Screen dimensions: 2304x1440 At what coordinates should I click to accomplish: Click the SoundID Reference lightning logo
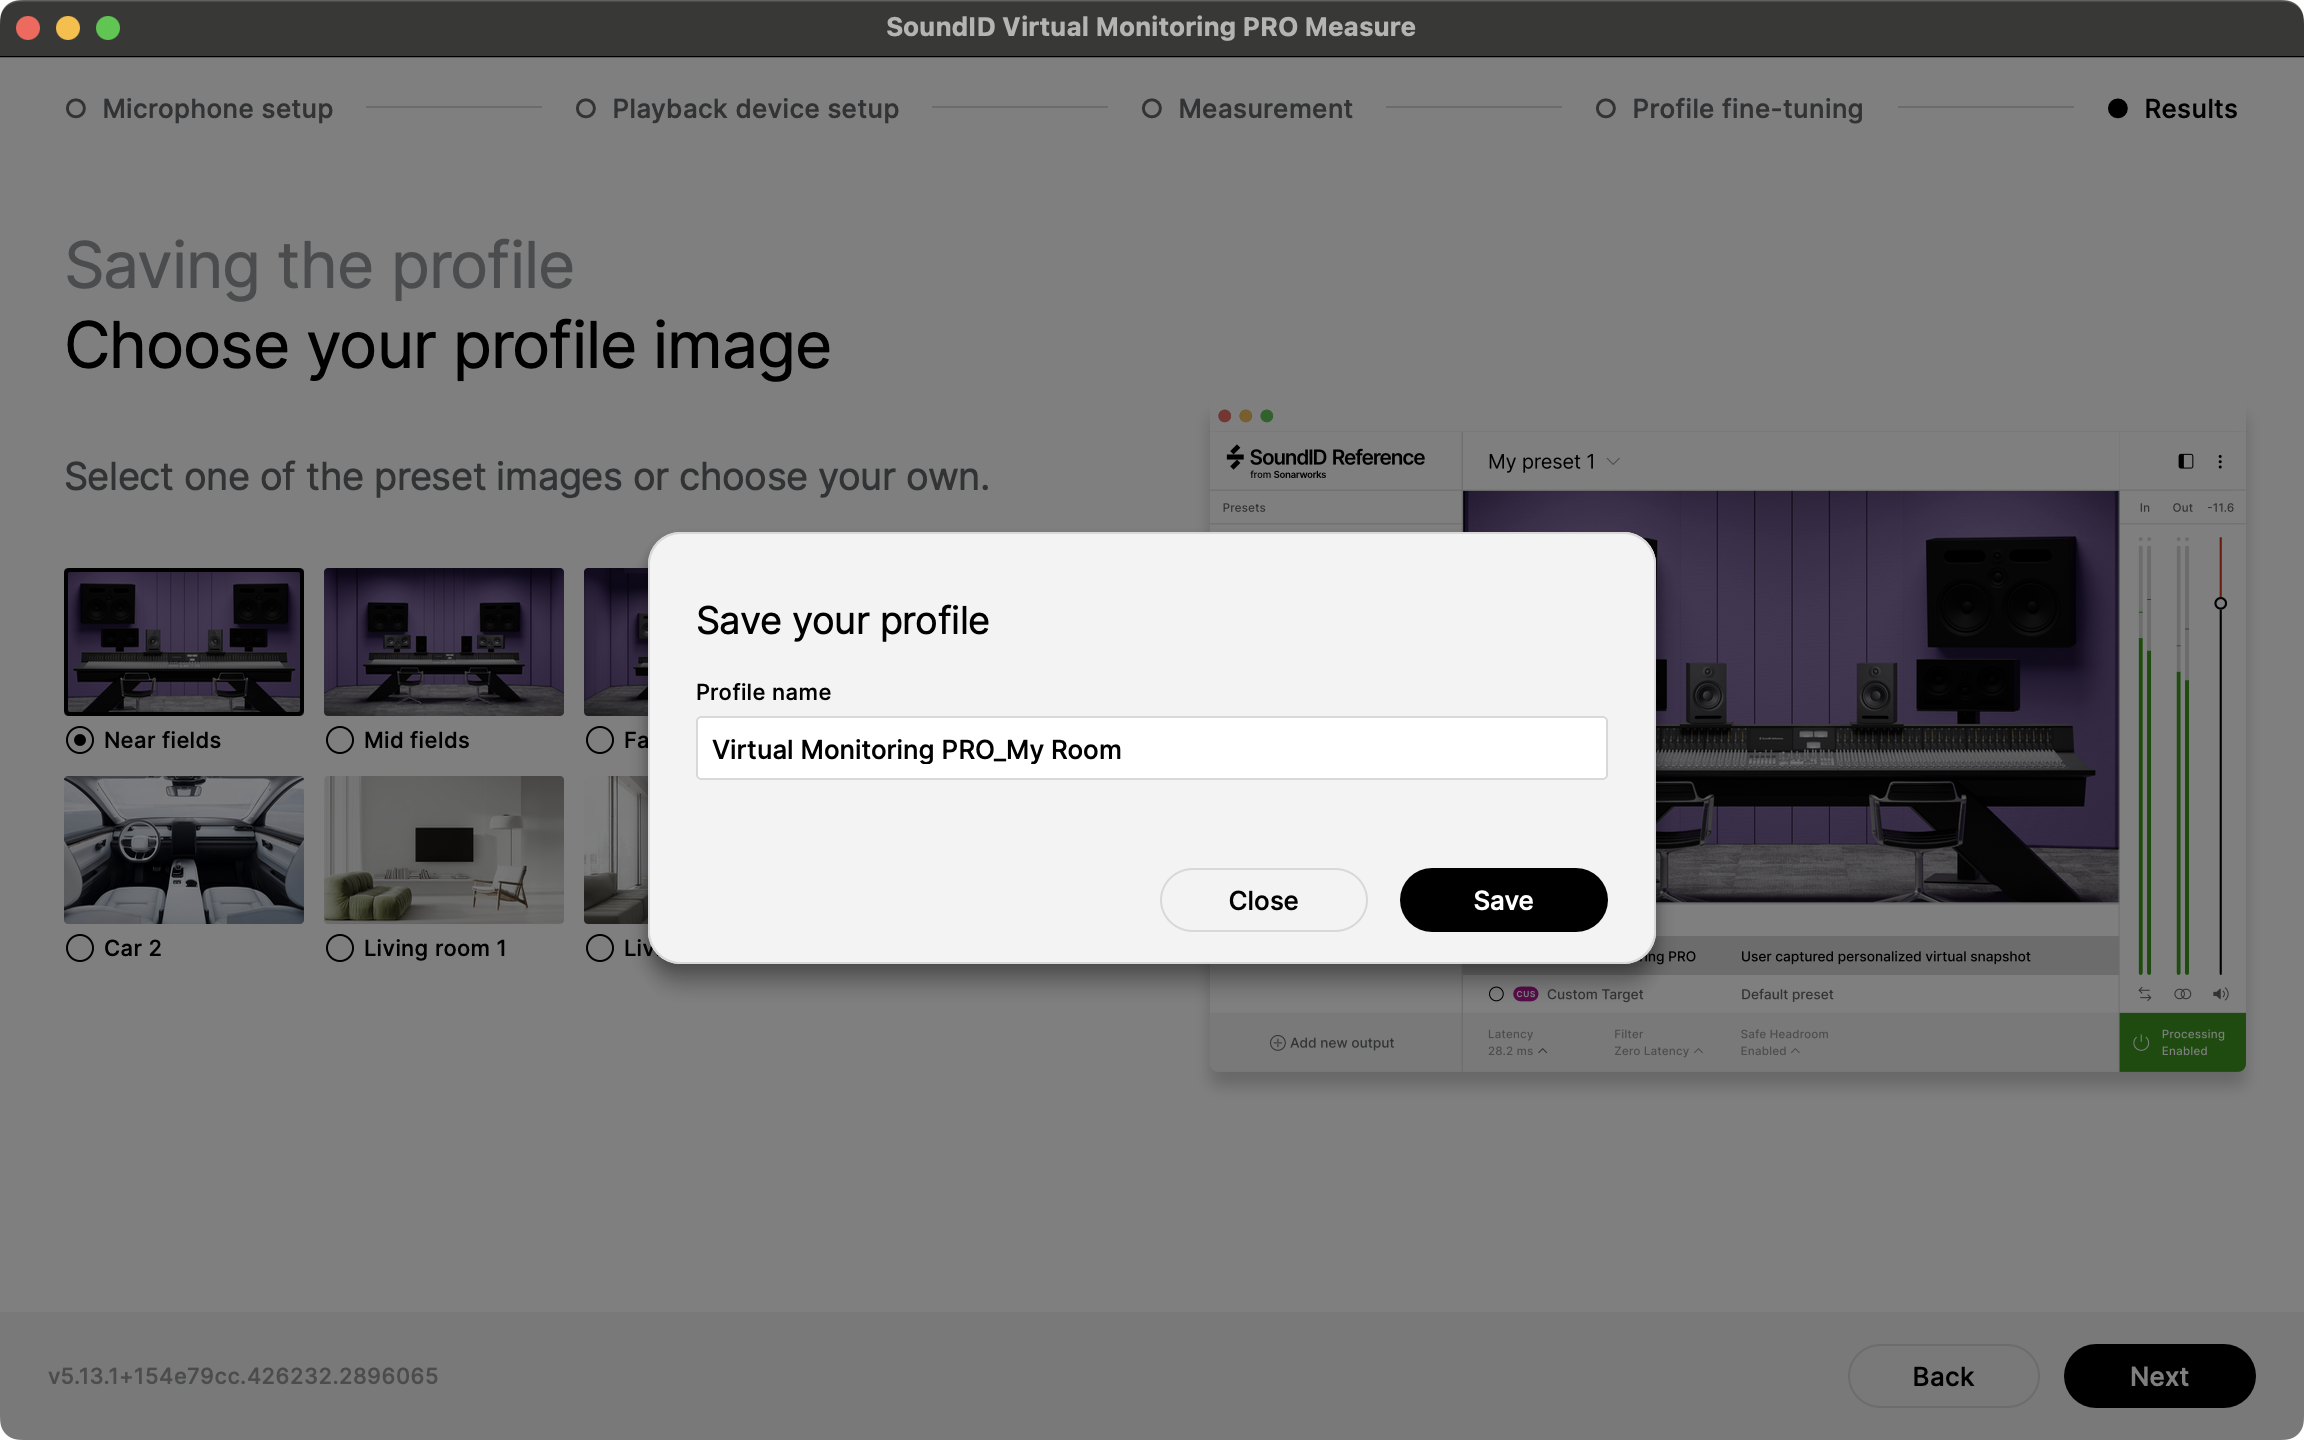coord(1235,458)
